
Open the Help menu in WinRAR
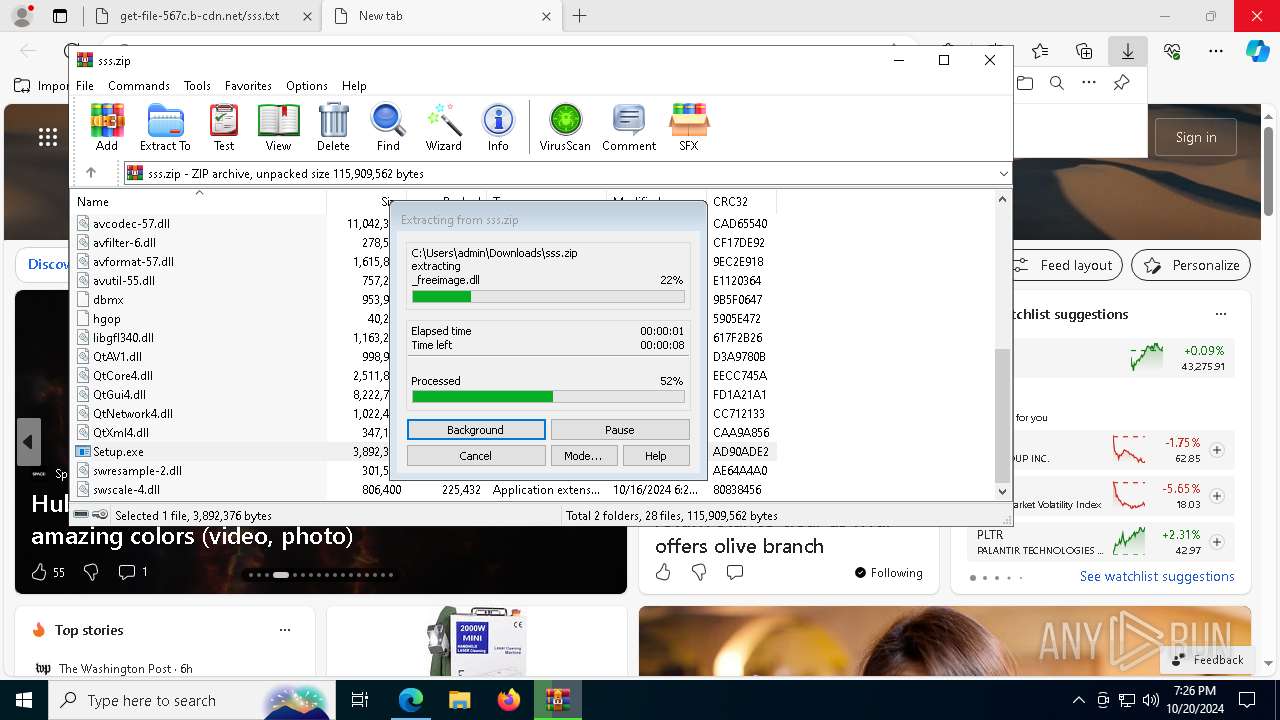(354, 86)
